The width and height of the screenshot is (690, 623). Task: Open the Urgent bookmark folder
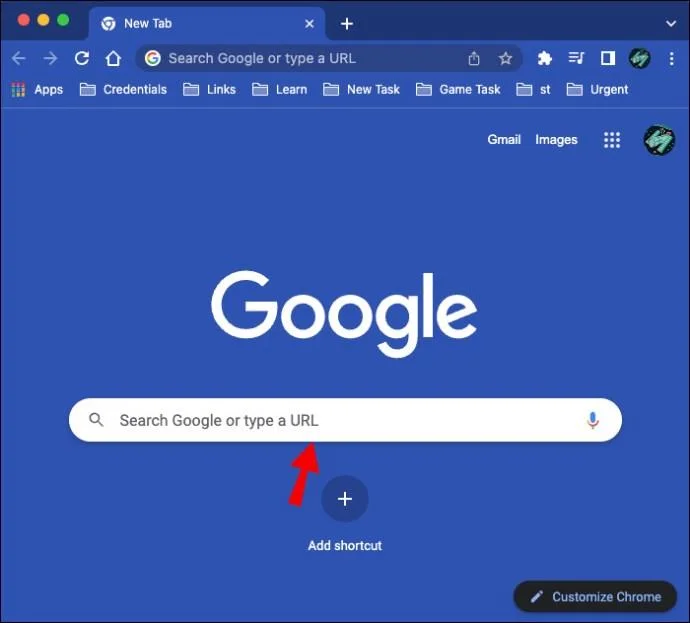click(597, 90)
